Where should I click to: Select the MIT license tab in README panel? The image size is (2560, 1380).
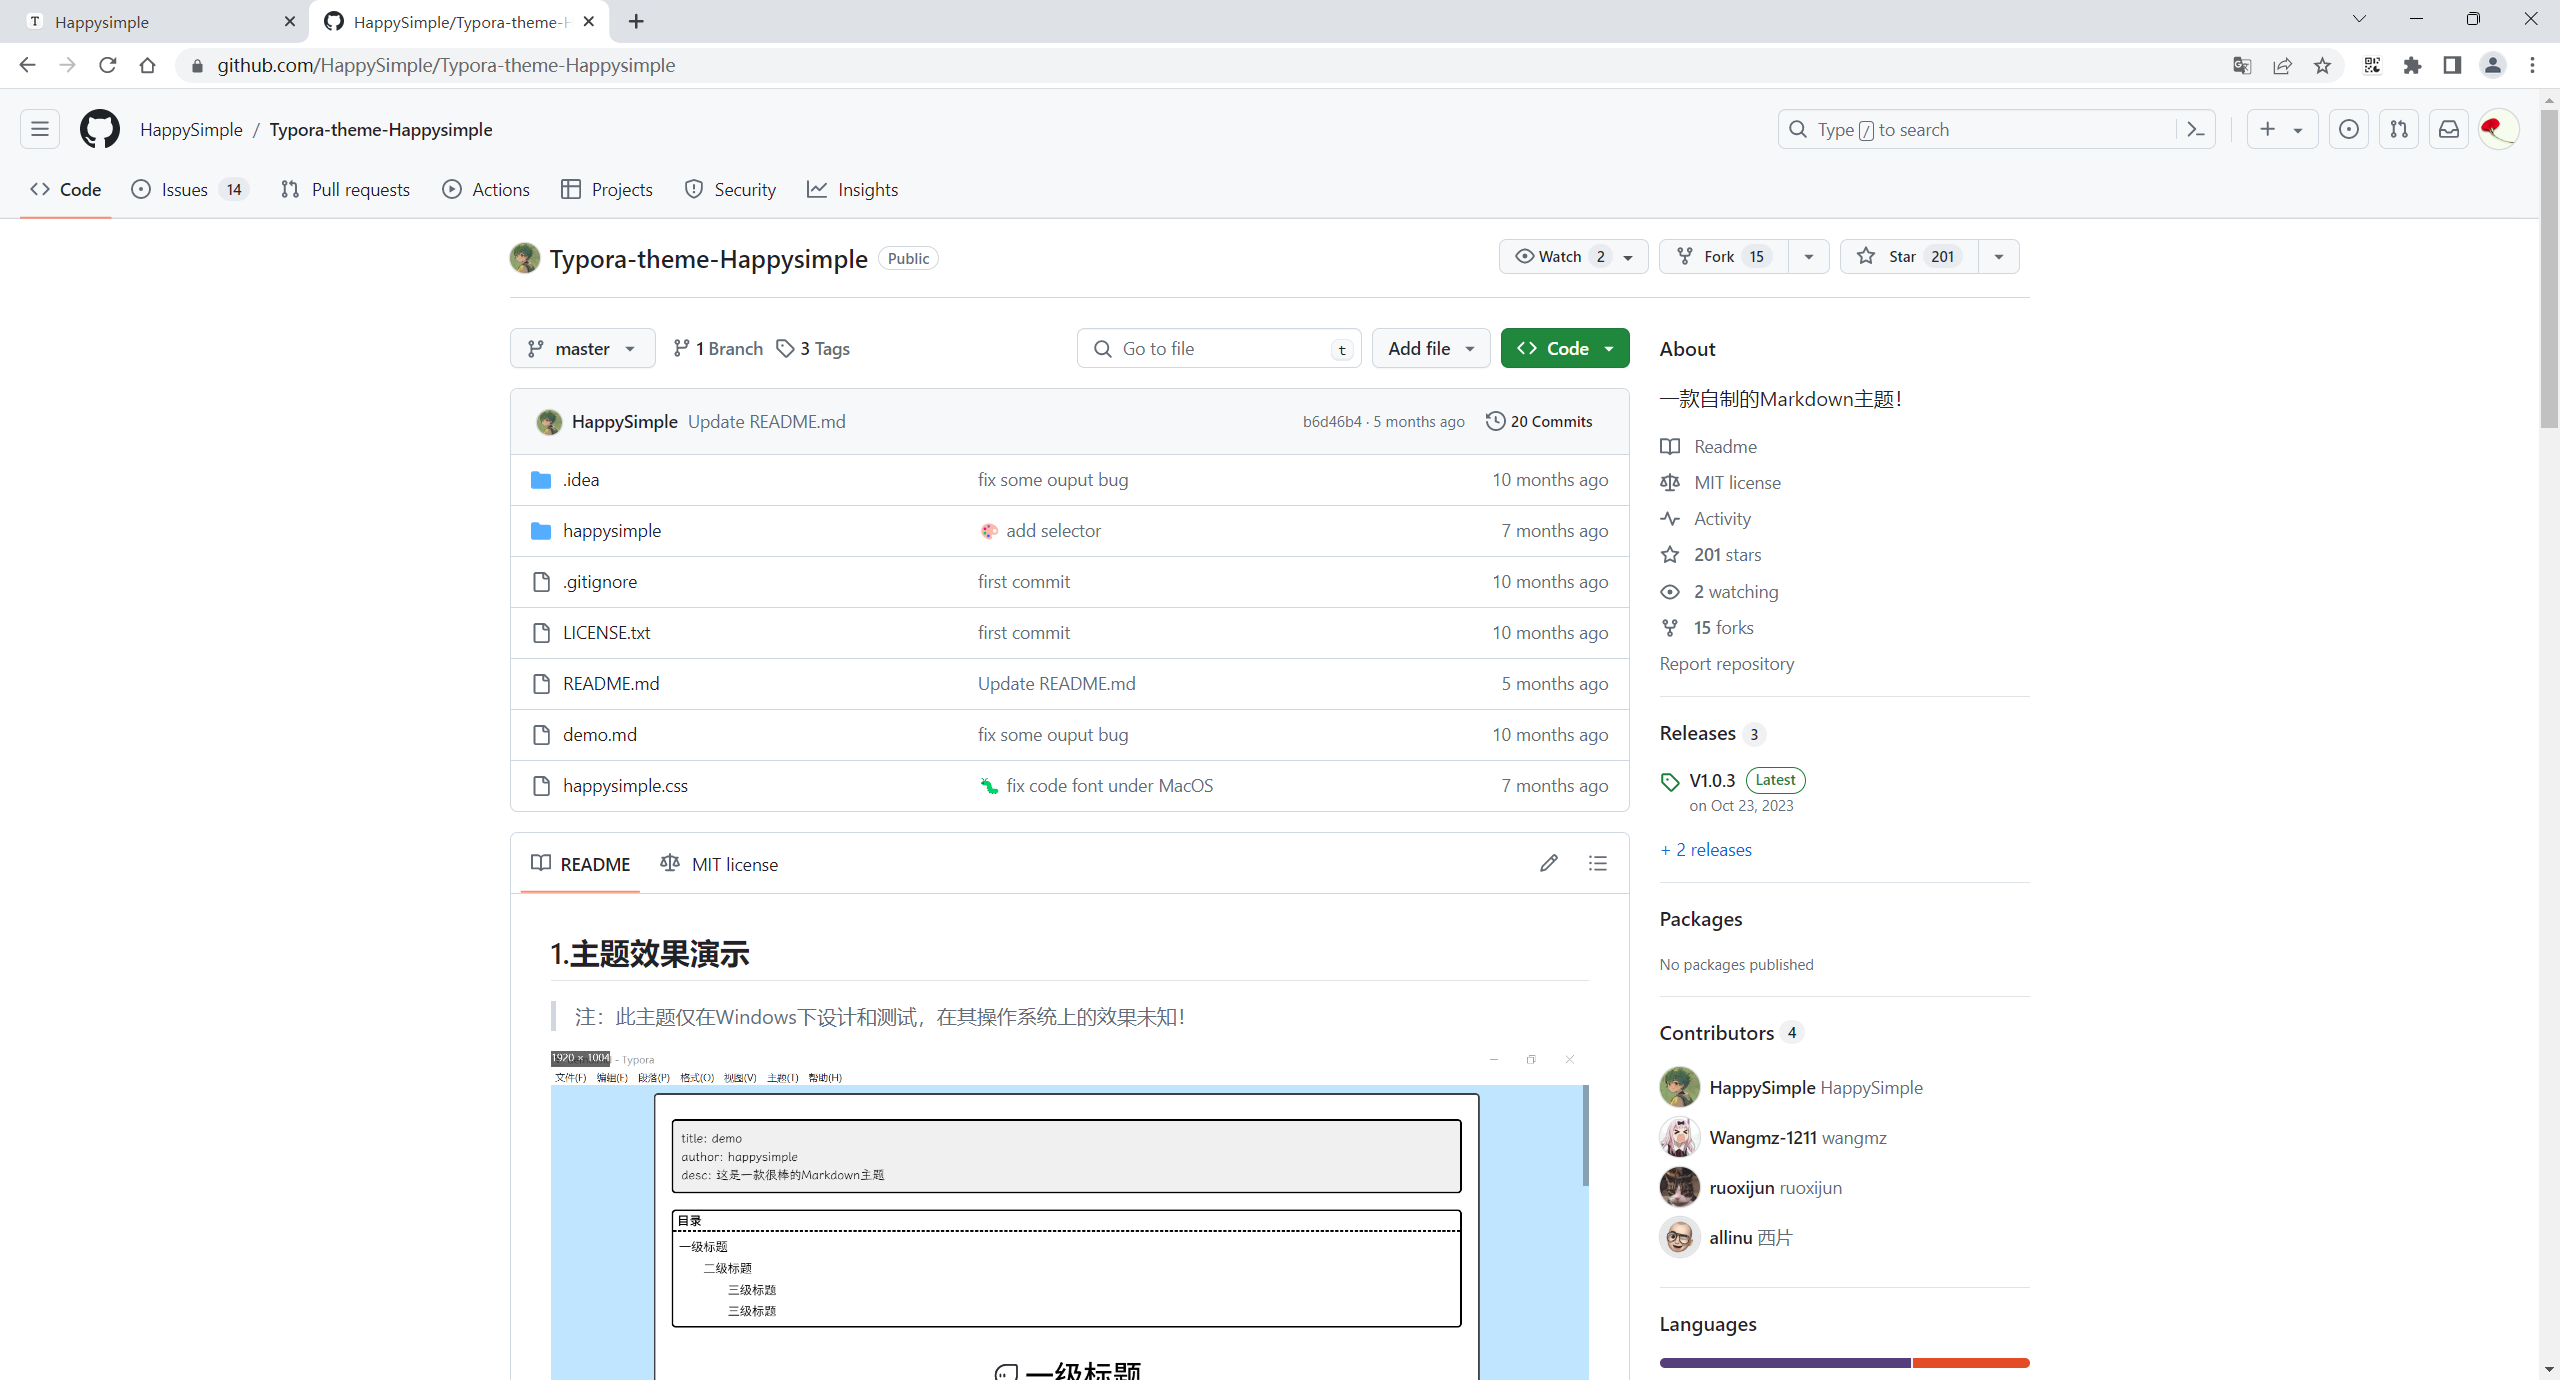(719, 864)
